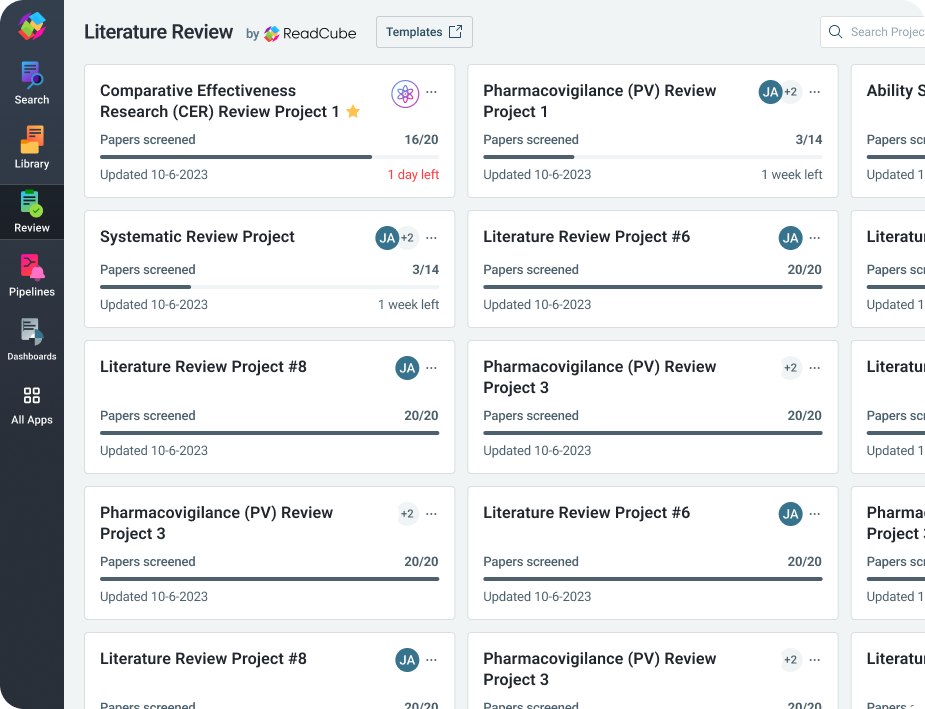The height and width of the screenshot is (709, 925).
Task: Expand the menu for Systematic Review Project
Action: (432, 238)
